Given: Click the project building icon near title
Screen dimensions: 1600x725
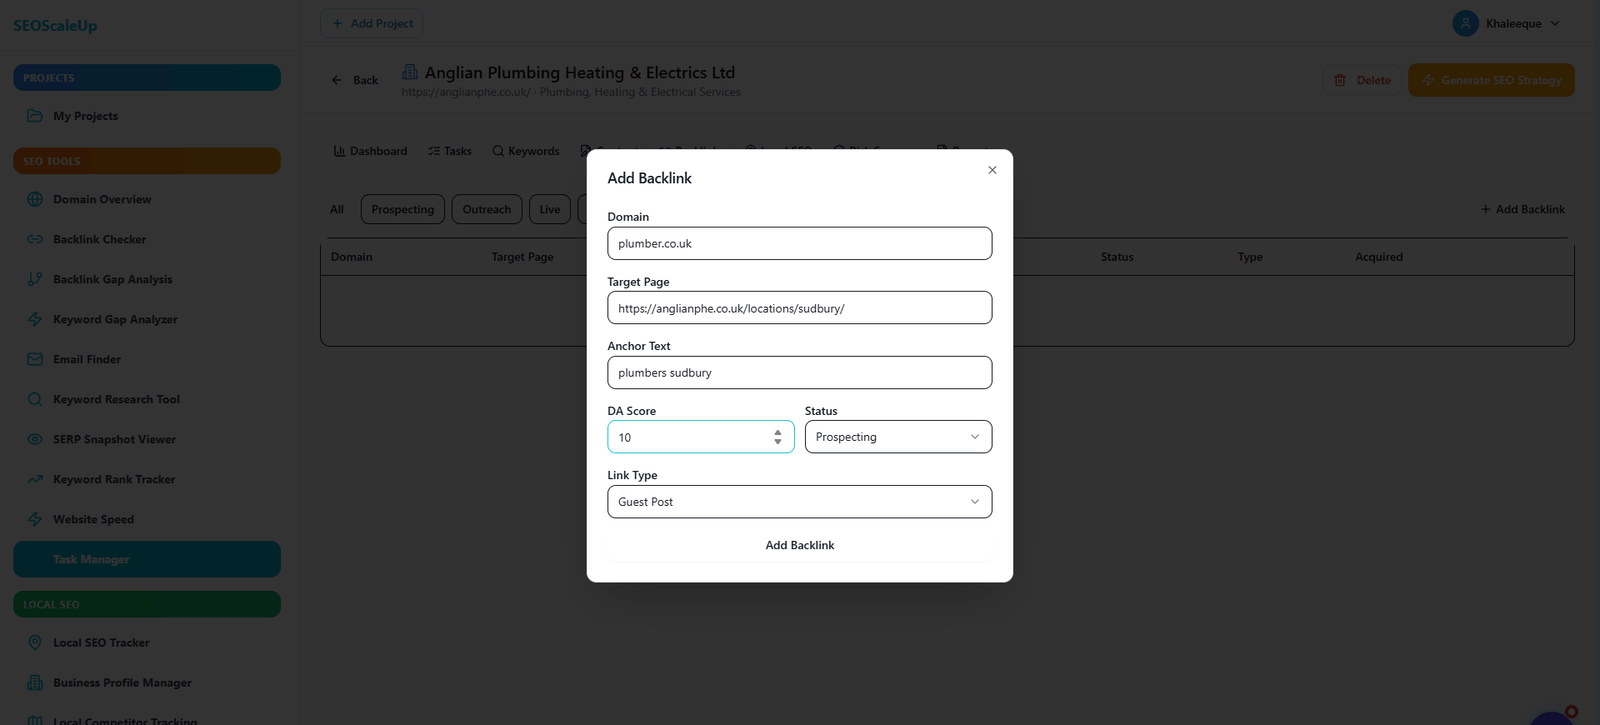Looking at the screenshot, I should coord(410,71).
